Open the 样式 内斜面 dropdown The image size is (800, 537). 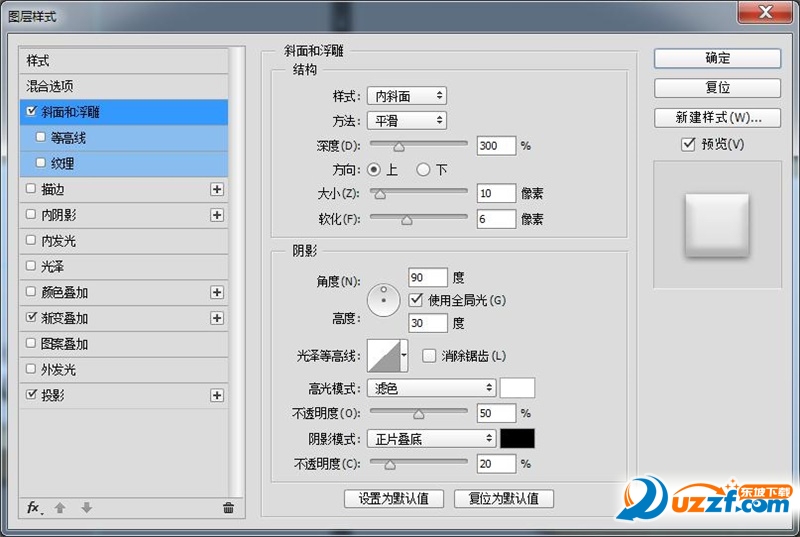[406, 96]
